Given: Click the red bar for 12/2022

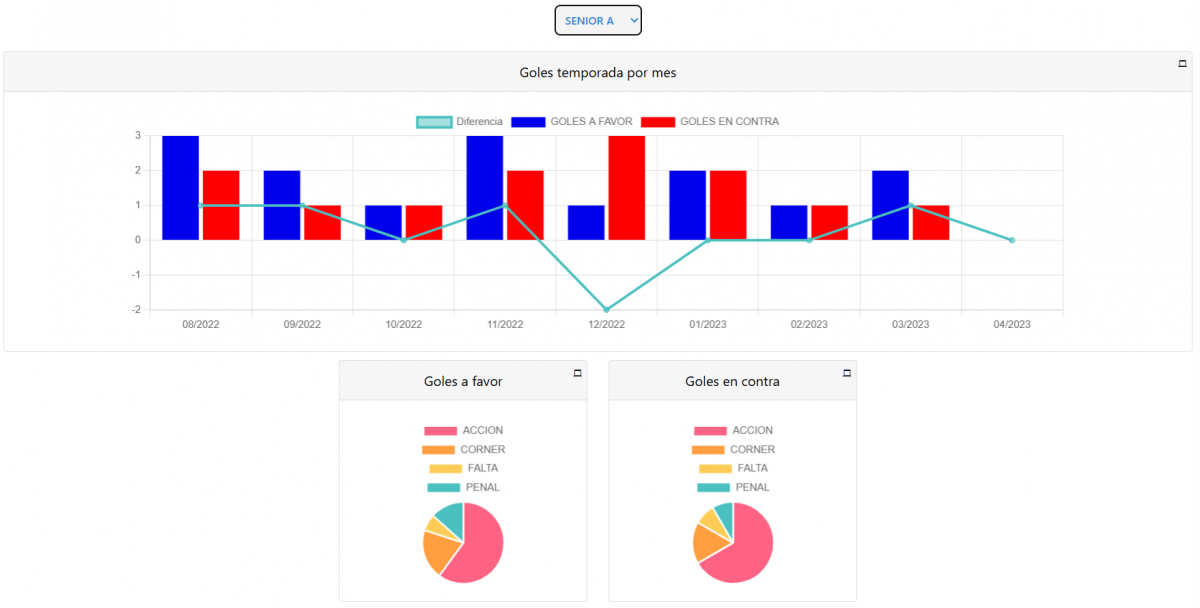Looking at the screenshot, I should (627, 188).
